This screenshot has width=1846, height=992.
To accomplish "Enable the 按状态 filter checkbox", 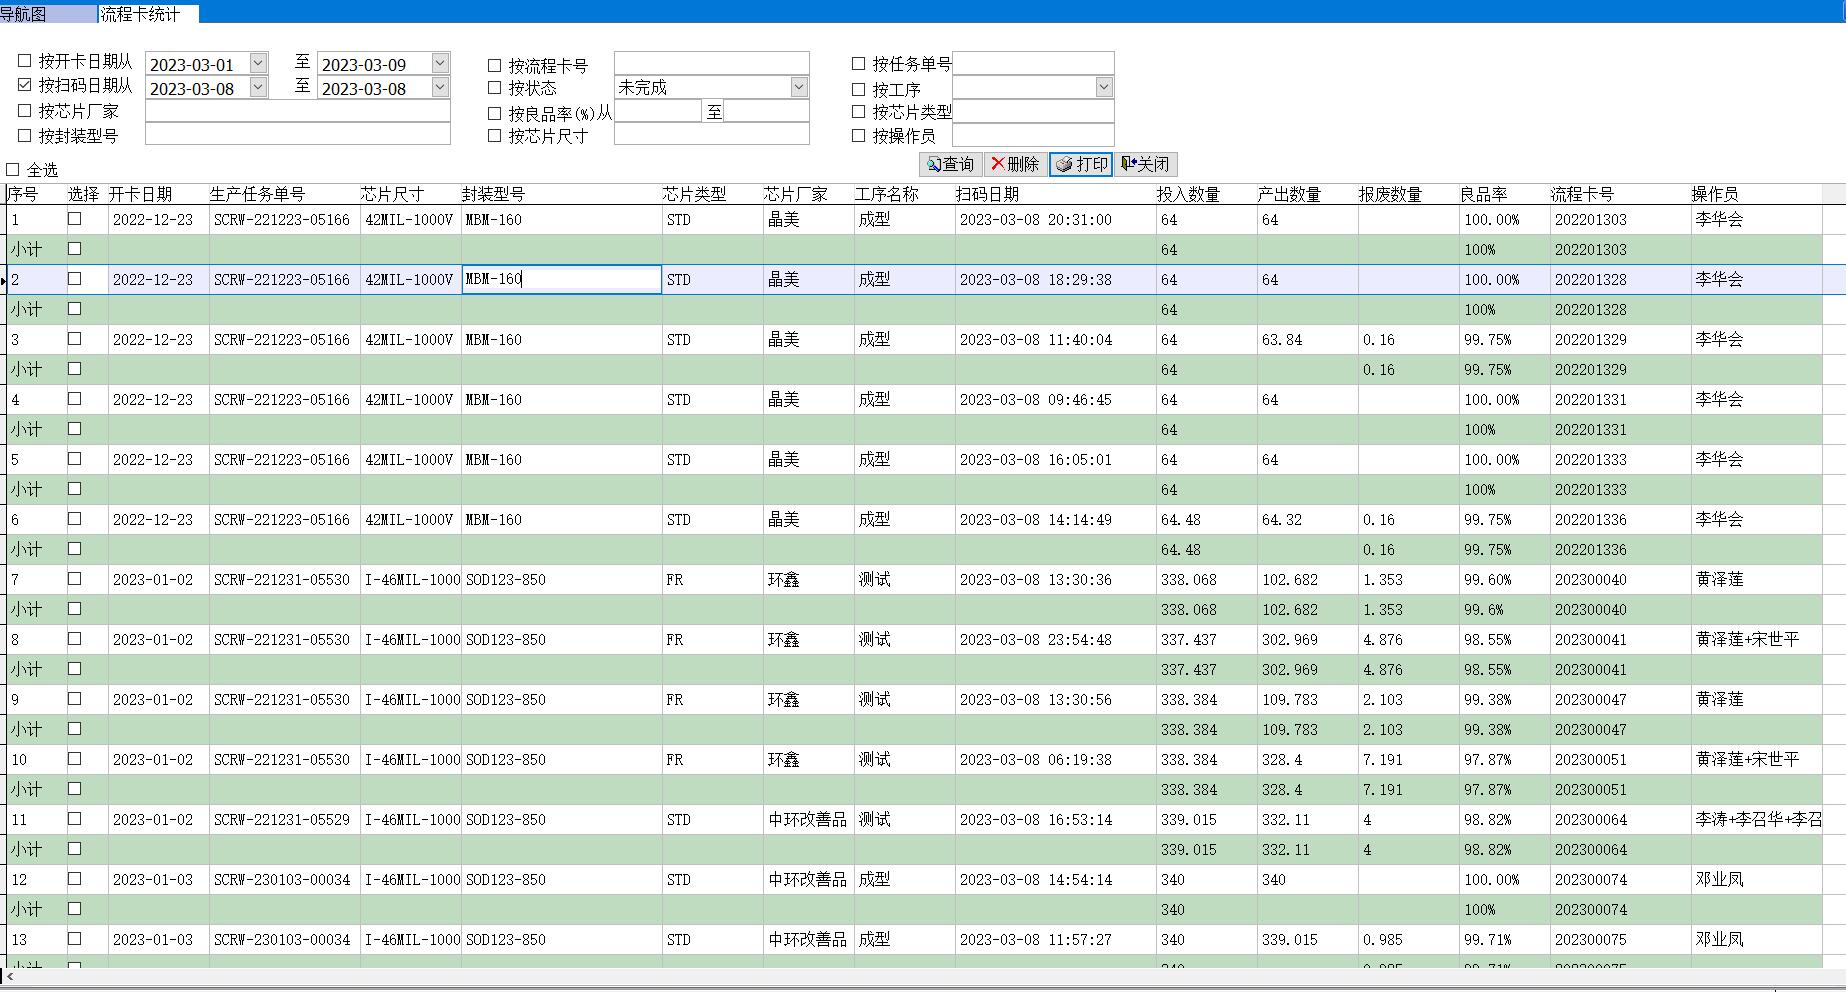I will pos(494,89).
